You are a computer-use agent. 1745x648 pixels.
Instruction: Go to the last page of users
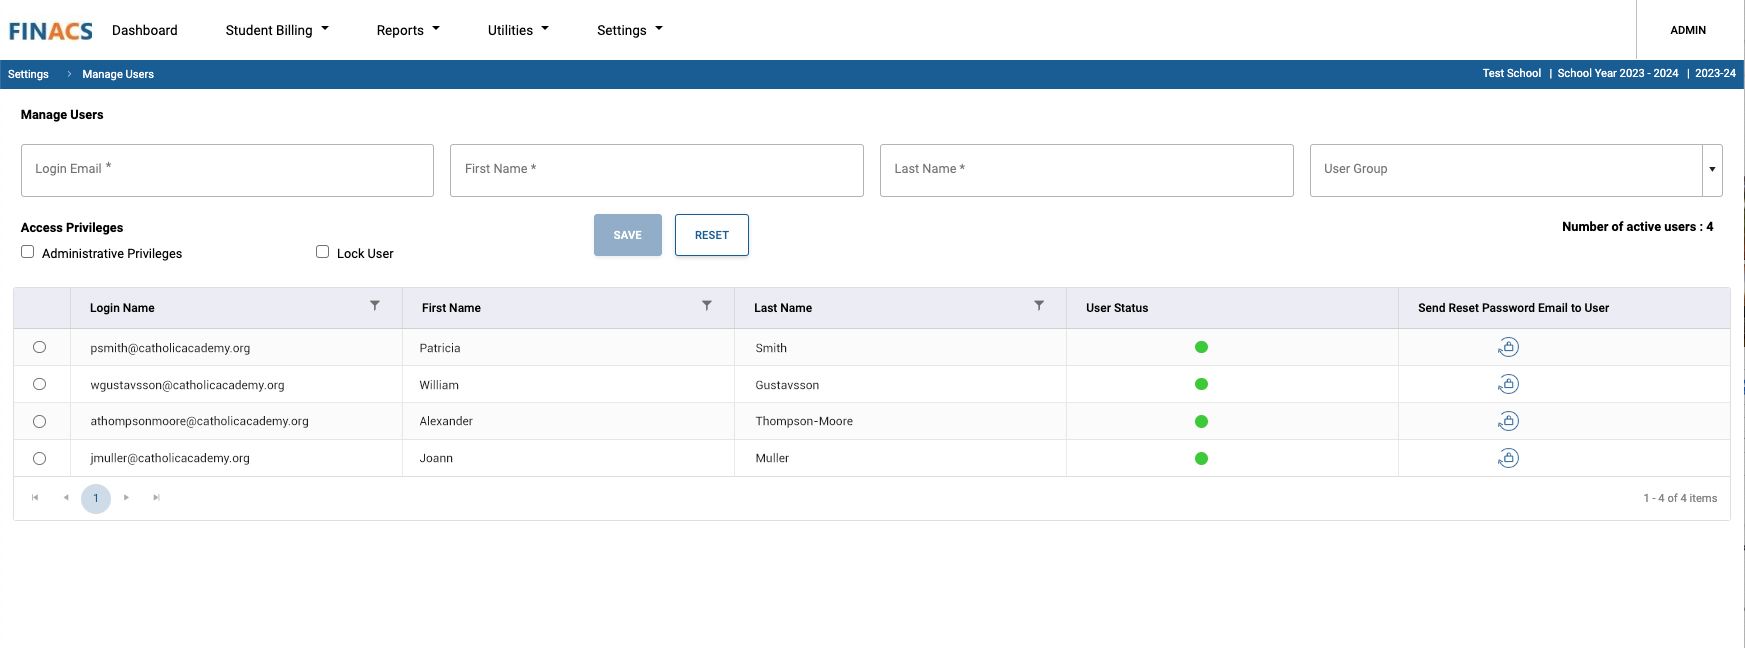pyautogui.click(x=156, y=498)
